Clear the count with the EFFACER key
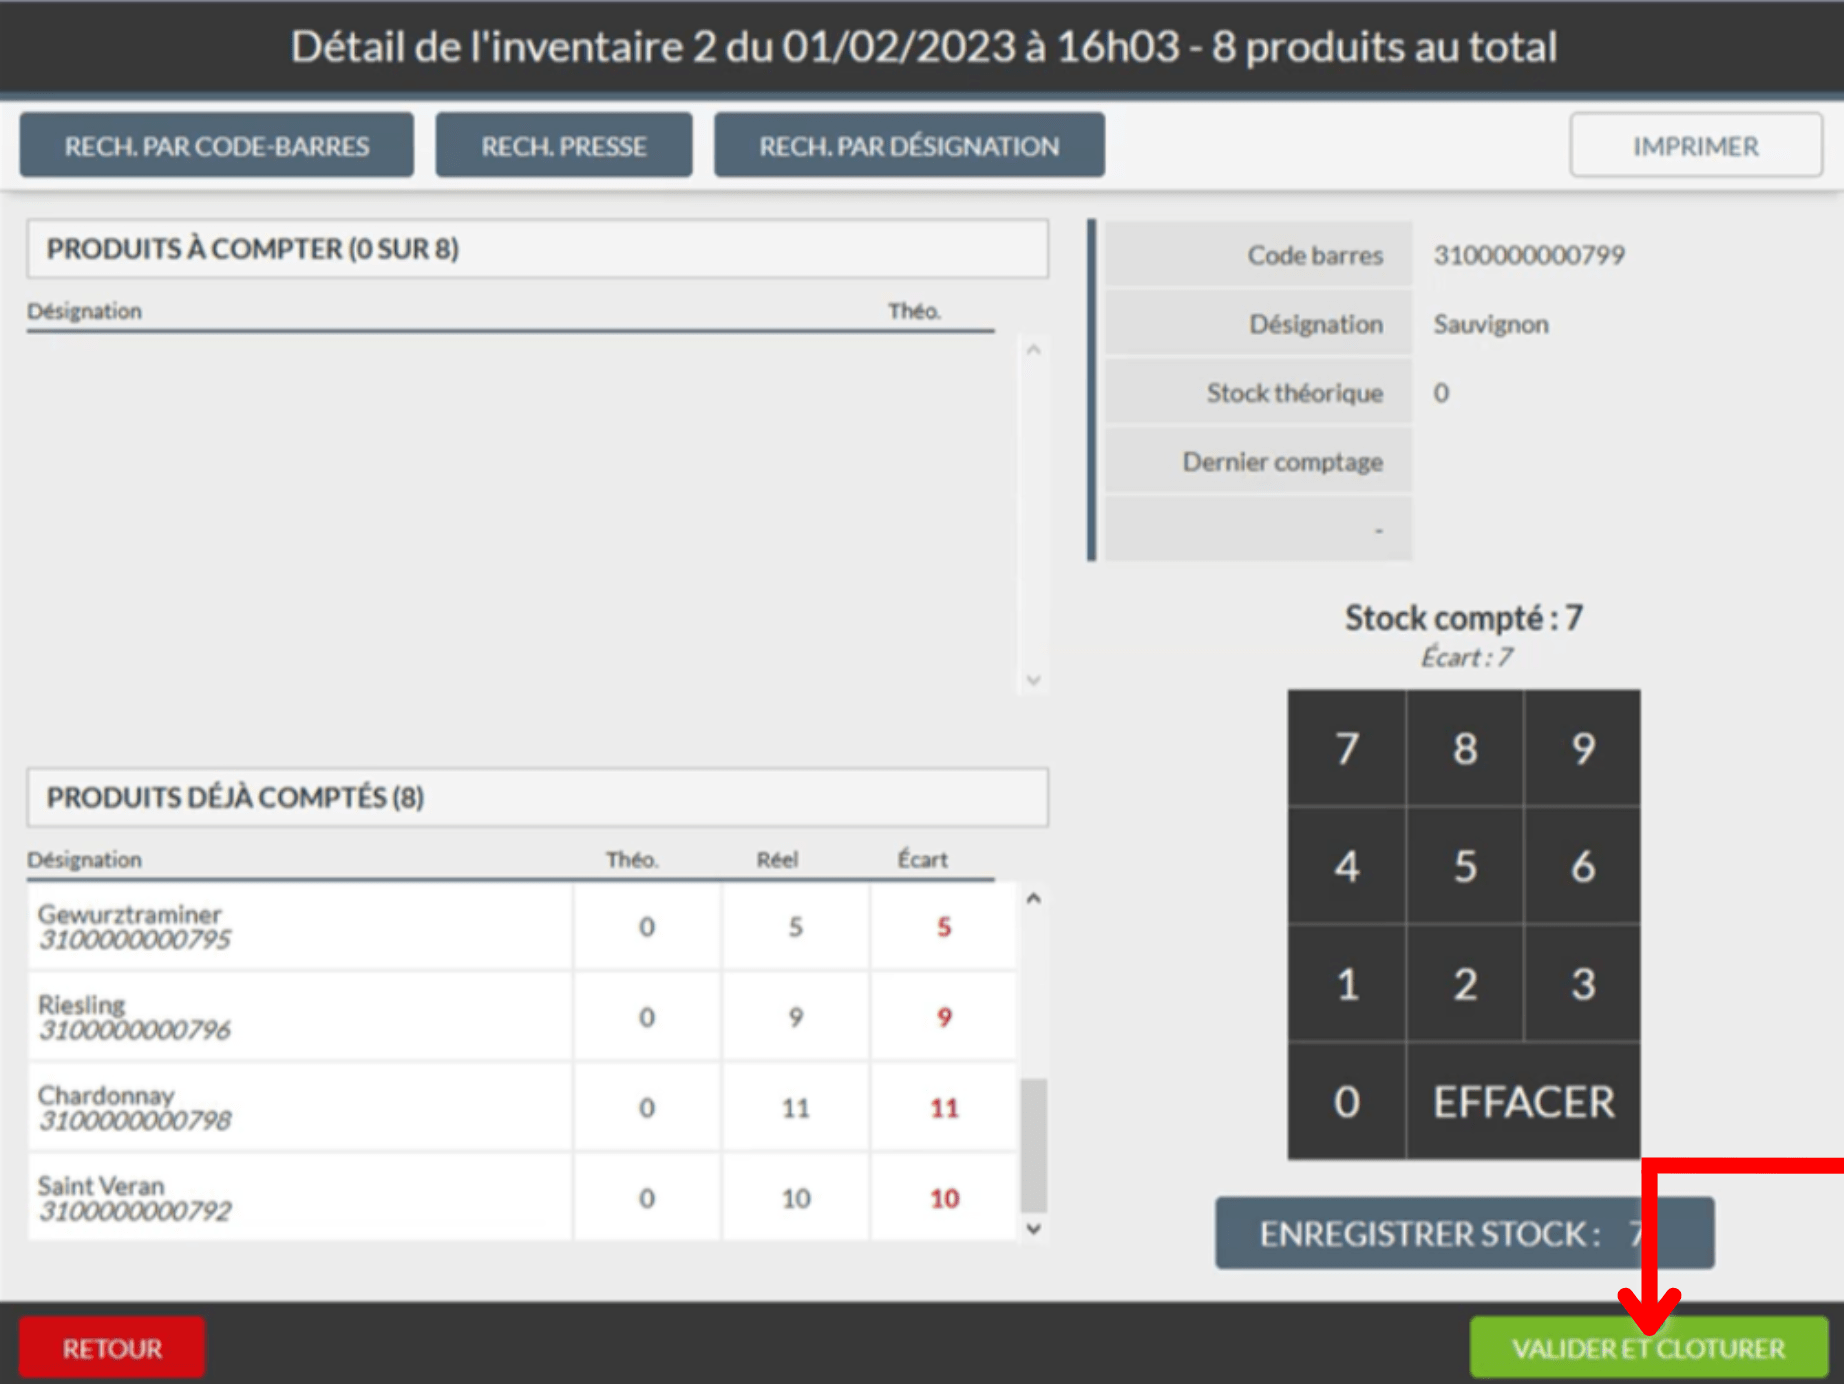1844x1392 pixels. coord(1523,1101)
